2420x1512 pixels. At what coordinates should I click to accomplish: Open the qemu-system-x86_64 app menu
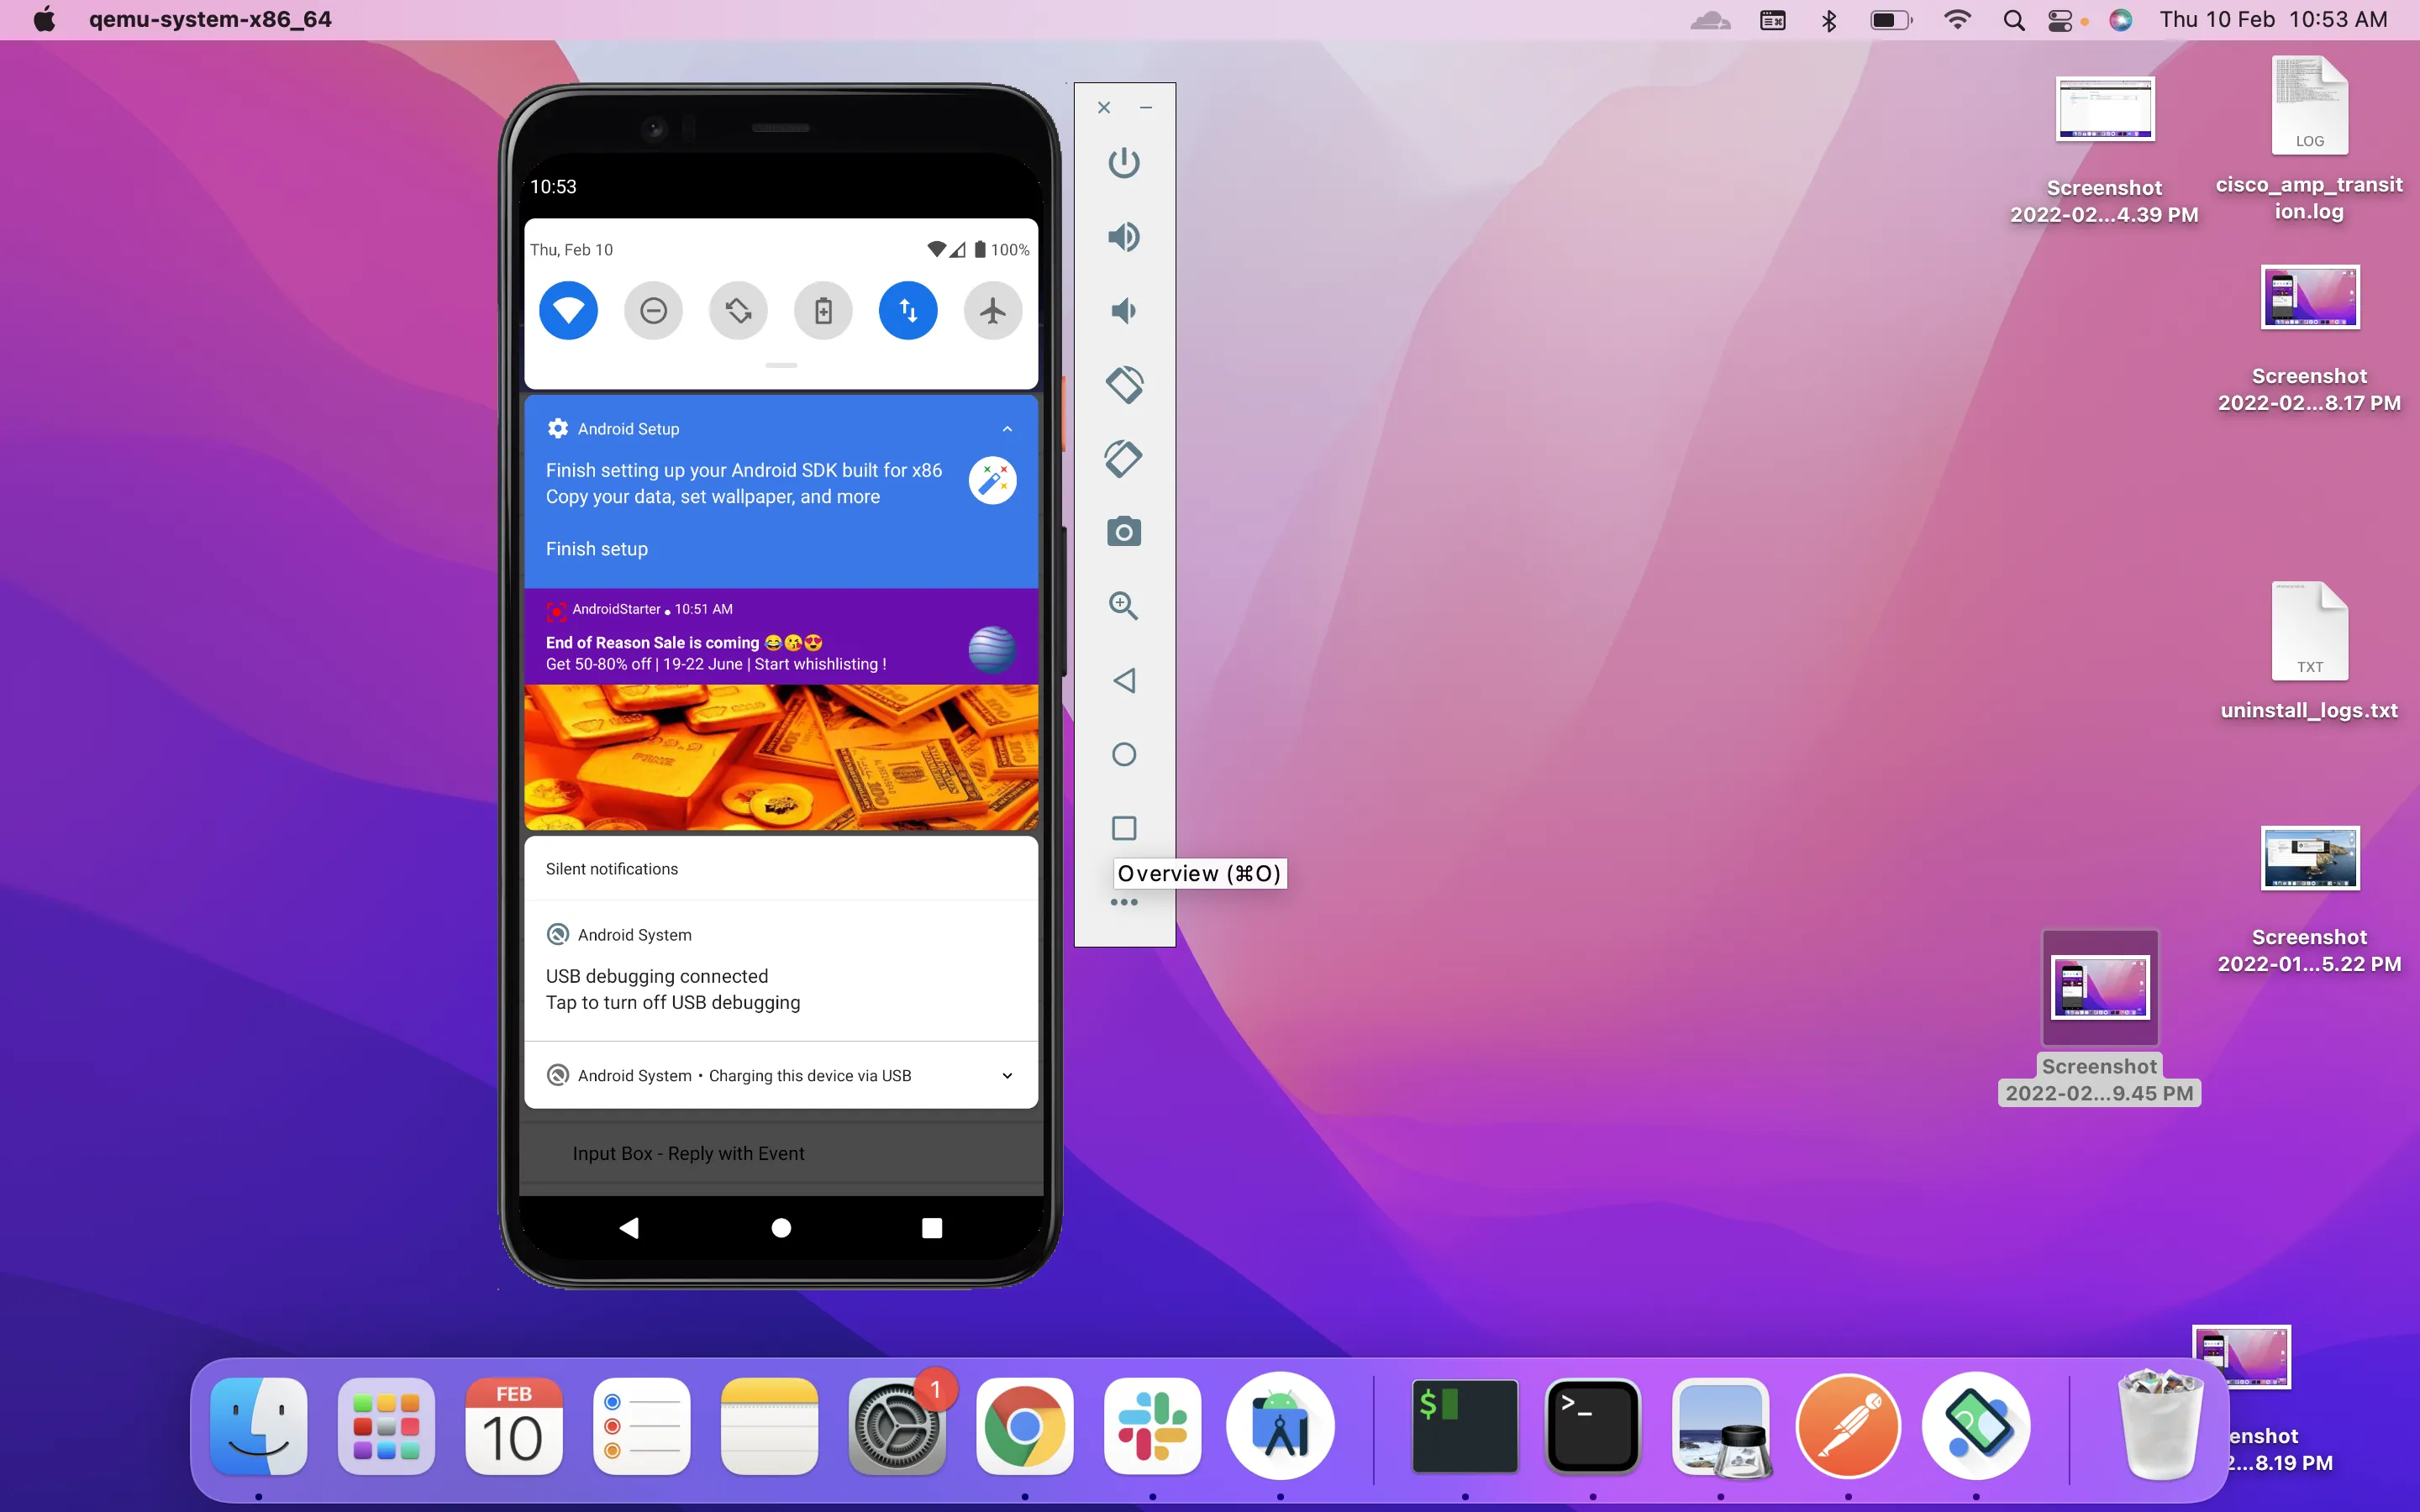point(210,20)
